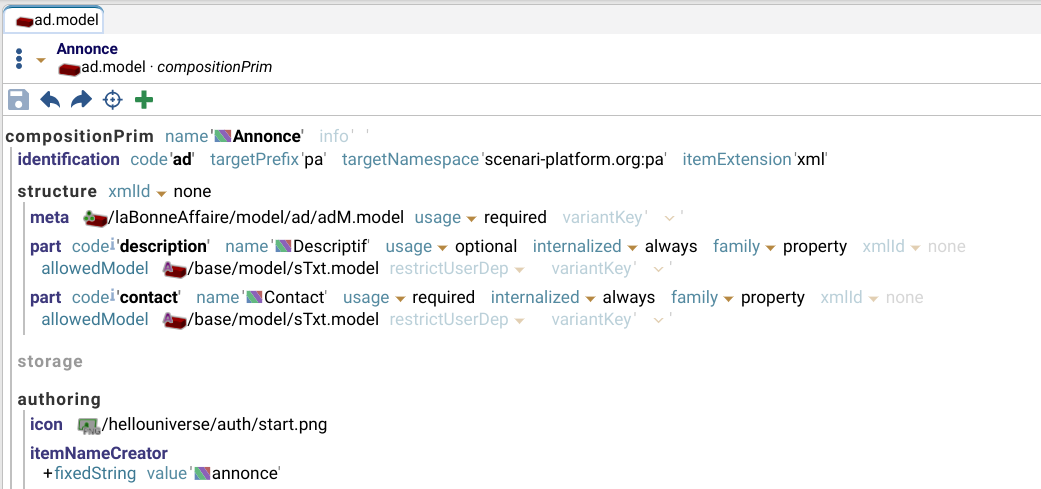The image size is (1041, 489).
Task: Click the Redo arrow icon
Action: click(x=81, y=100)
